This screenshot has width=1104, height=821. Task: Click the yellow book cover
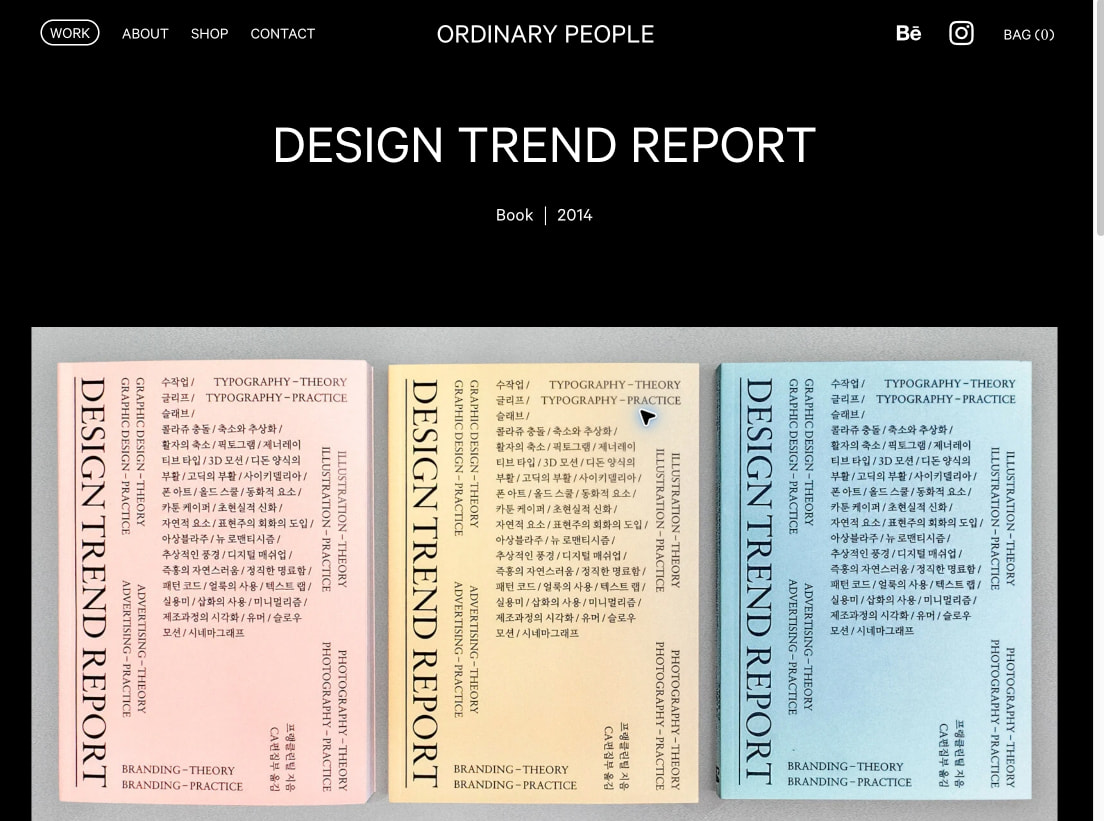point(544,582)
